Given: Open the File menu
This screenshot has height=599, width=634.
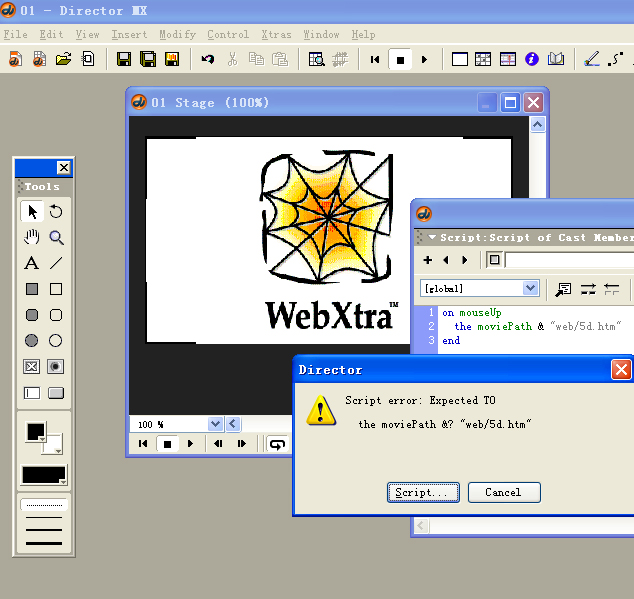Looking at the screenshot, I should coord(16,34).
